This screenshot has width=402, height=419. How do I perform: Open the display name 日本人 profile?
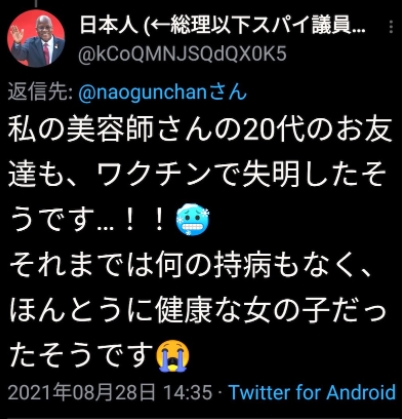click(x=109, y=26)
